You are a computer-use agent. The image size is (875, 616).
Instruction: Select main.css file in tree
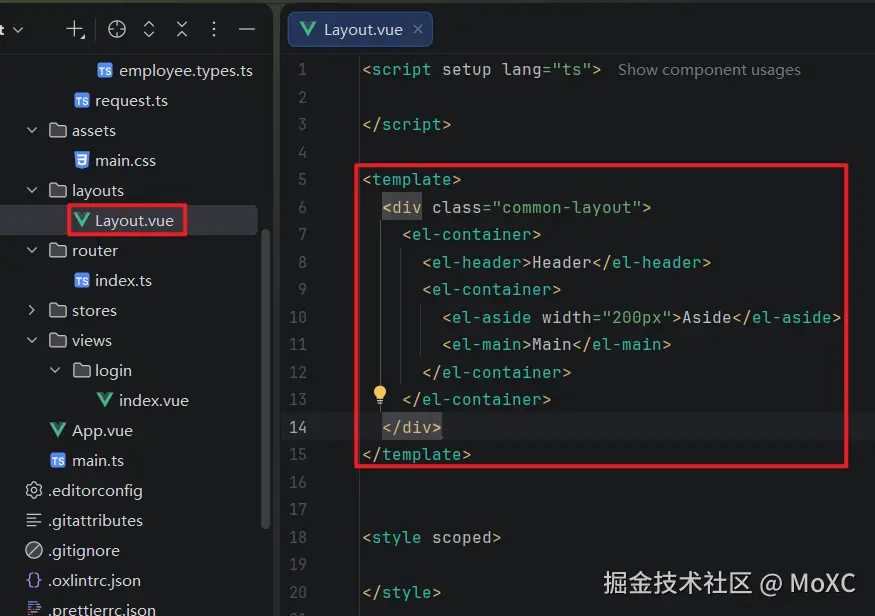(125, 161)
